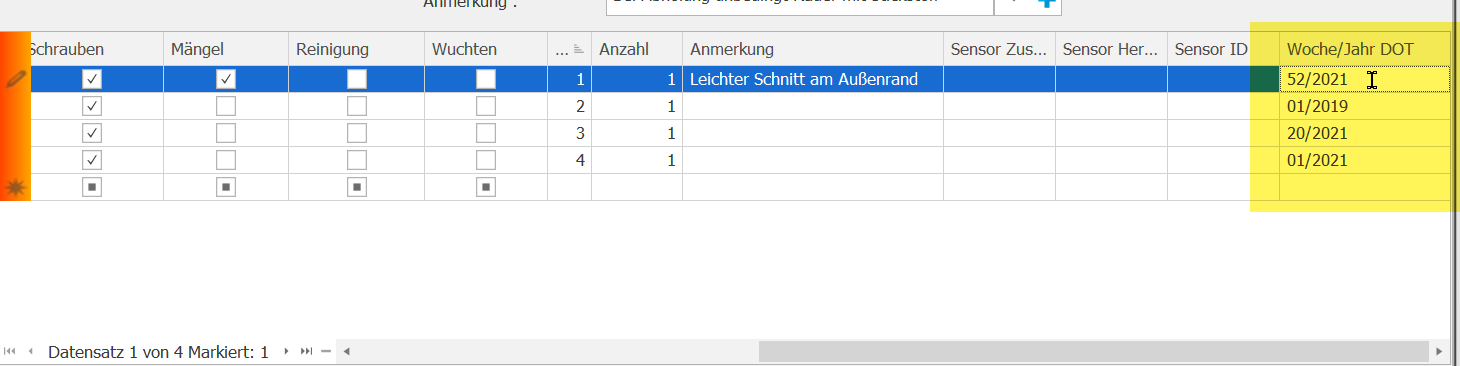Click the horizontal scrollbar thumb
The width and height of the screenshot is (1460, 366).
pos(1092,352)
